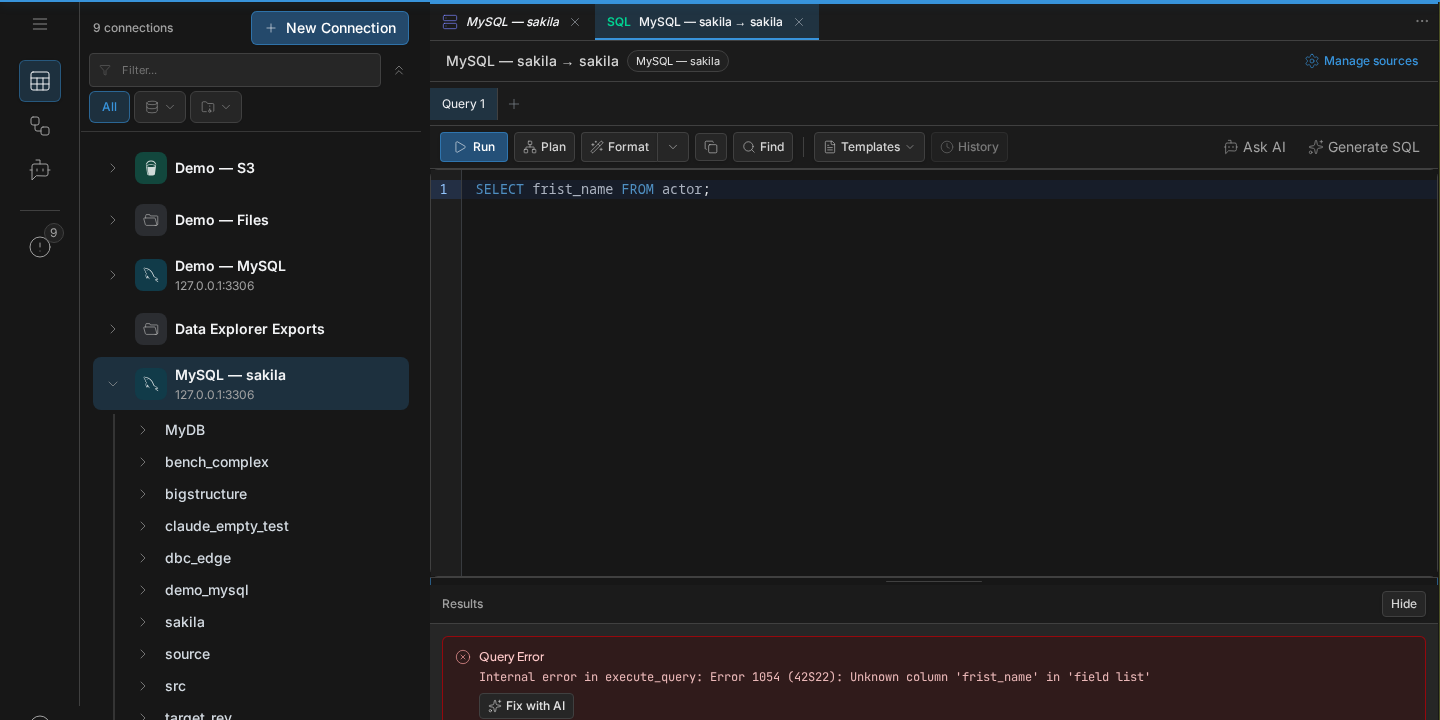Format the SQL query
Viewport: 1440px width, 720px height.
619,147
